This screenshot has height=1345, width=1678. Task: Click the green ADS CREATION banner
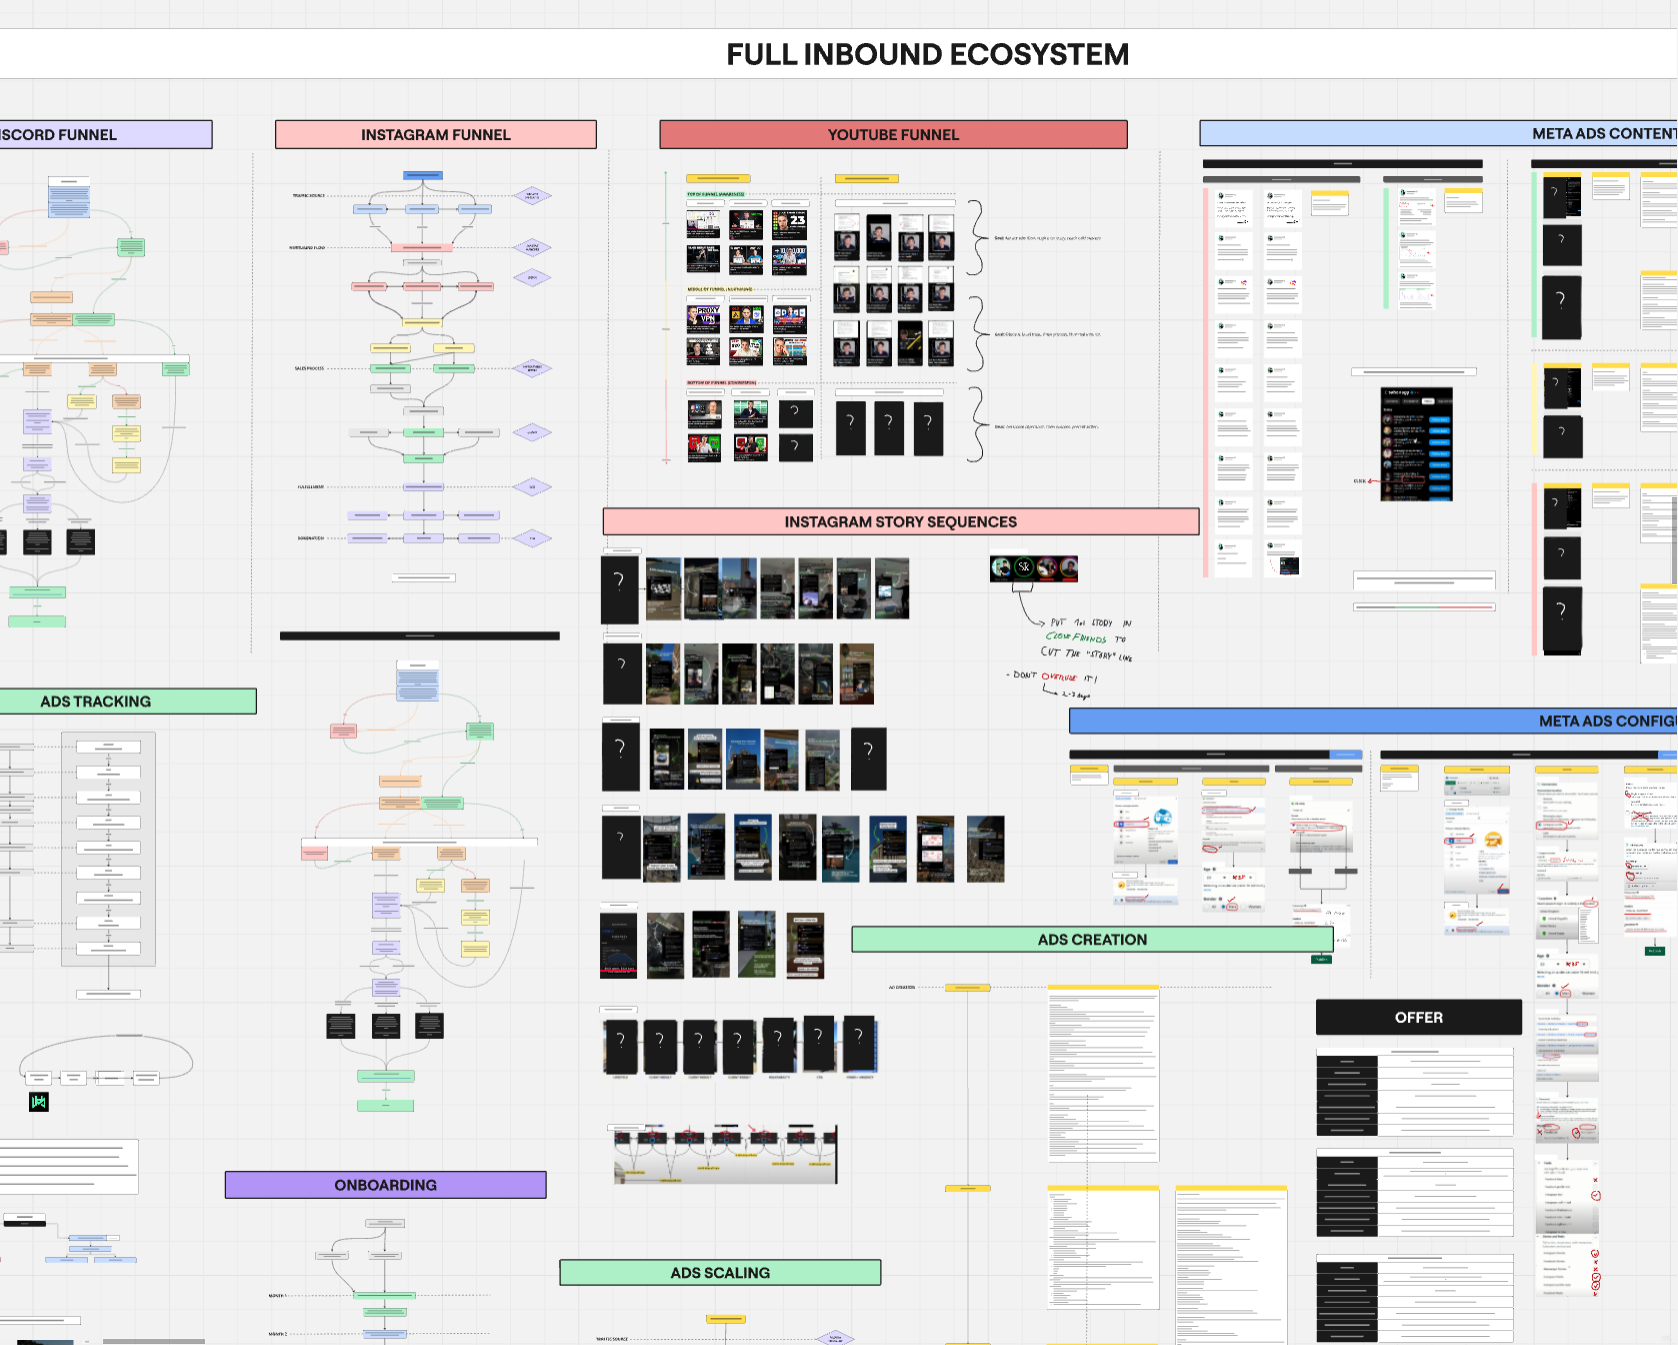coord(1092,939)
